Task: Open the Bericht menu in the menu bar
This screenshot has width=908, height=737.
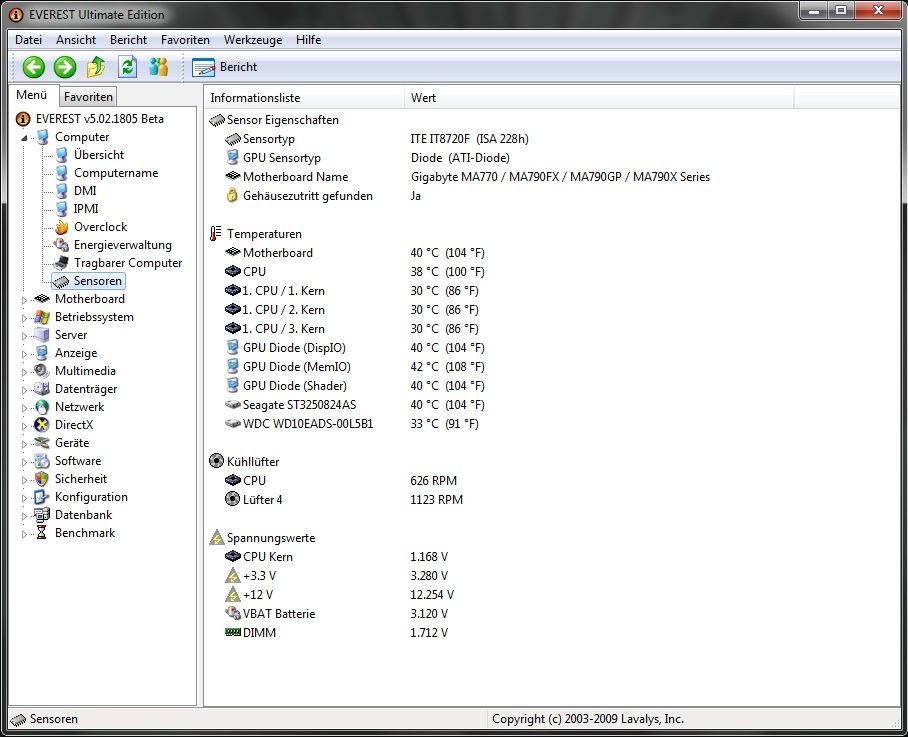Action: coord(129,40)
